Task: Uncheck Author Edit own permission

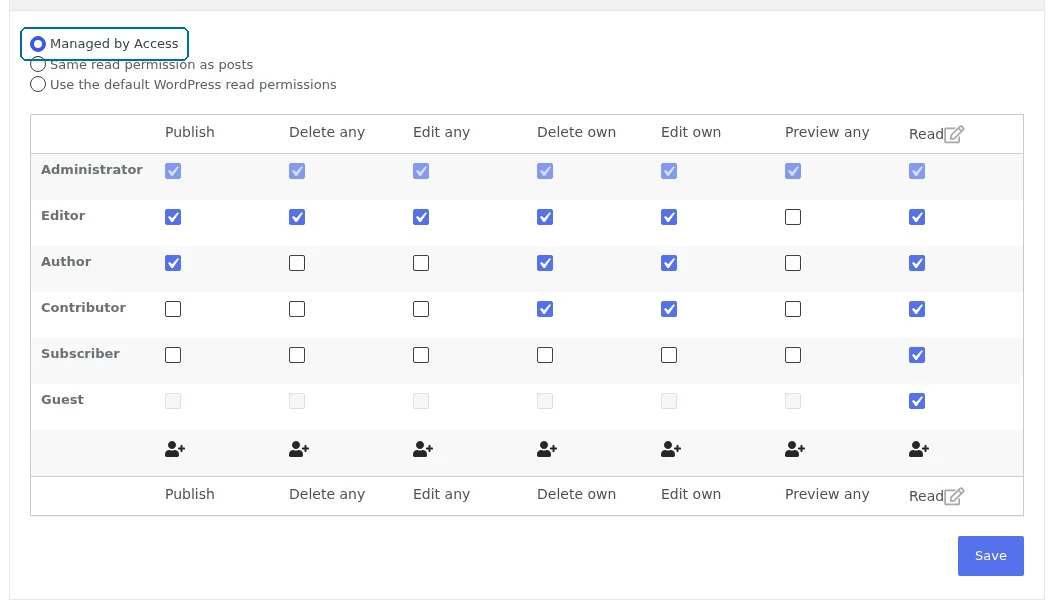Action: point(669,263)
